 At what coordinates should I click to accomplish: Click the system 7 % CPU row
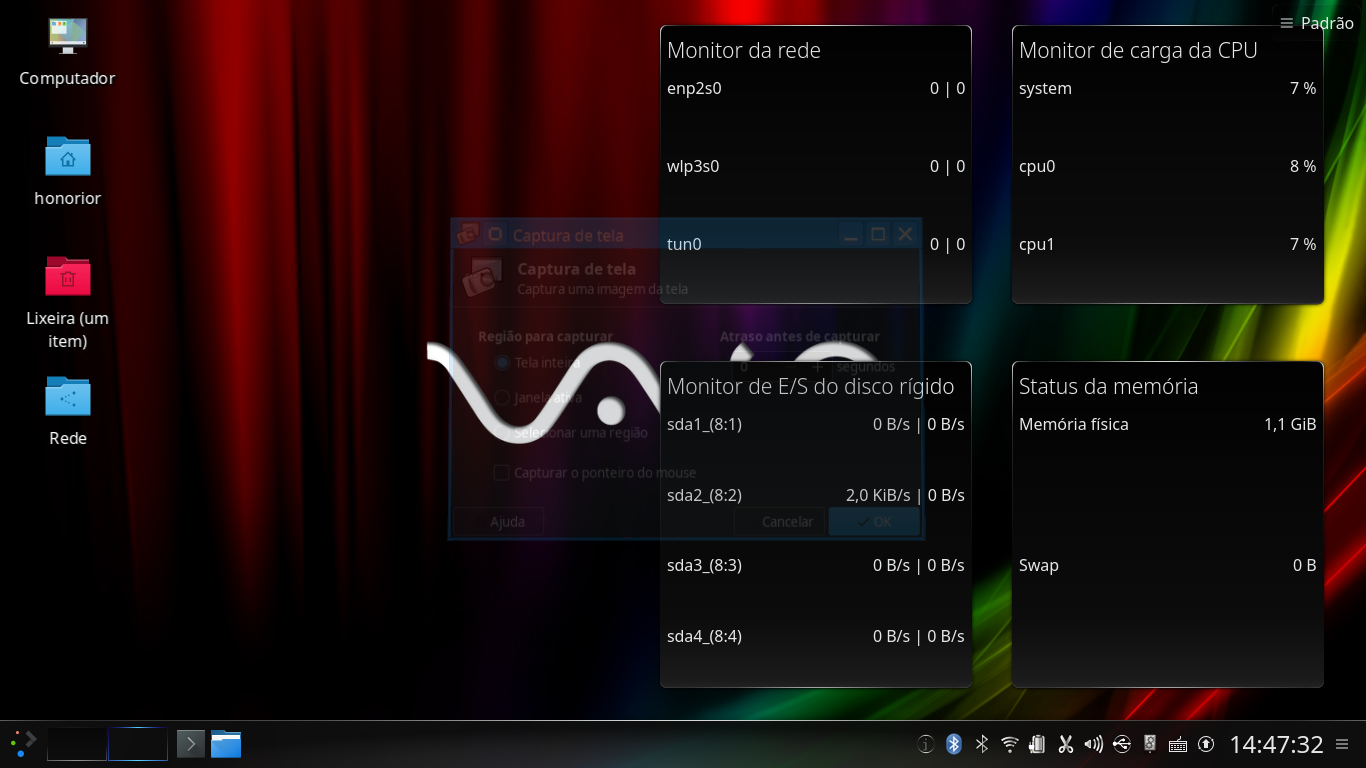click(1167, 88)
